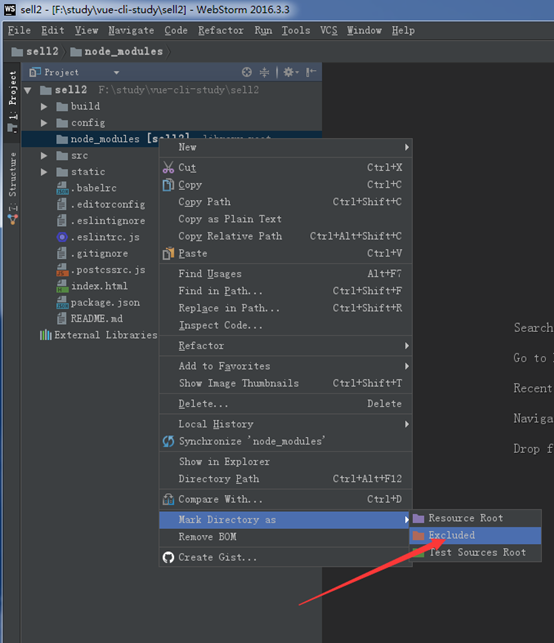Viewport: 554px width, 643px height.
Task: Select README.md in project tree
Action: (96, 319)
